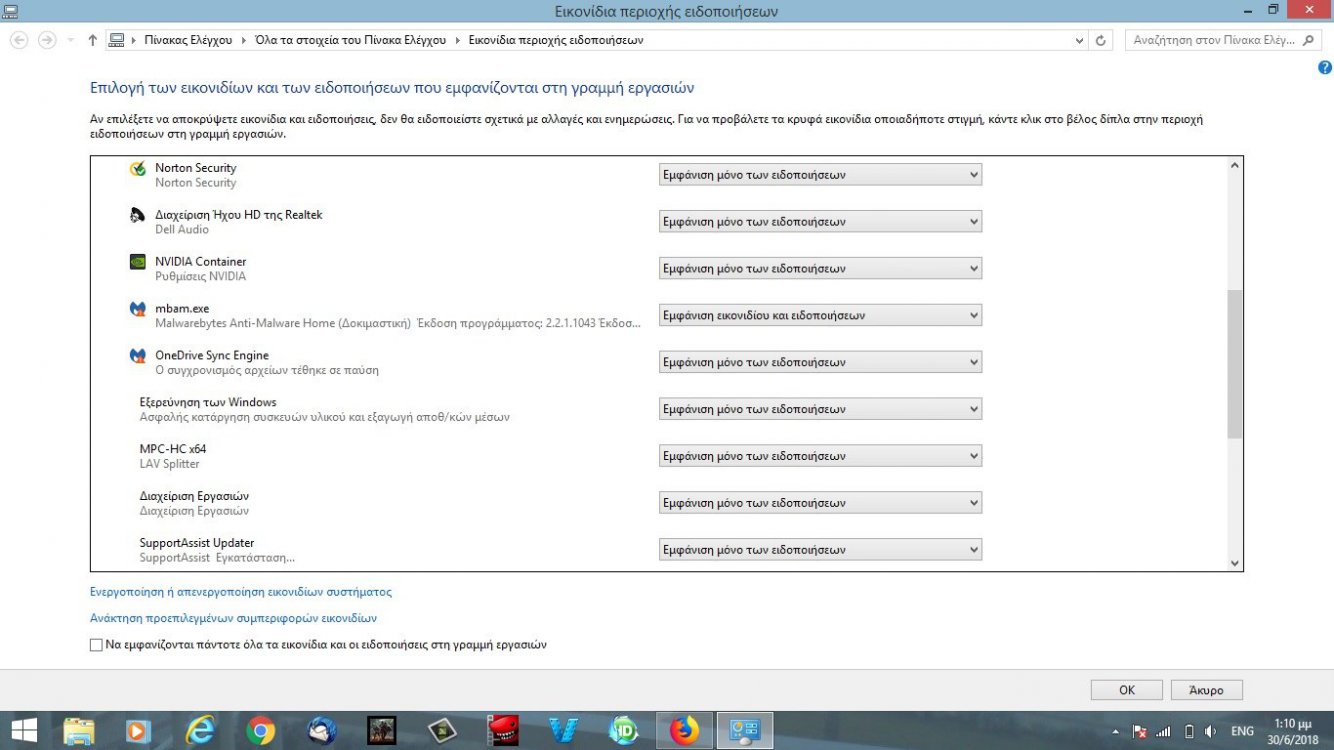This screenshot has width=1334, height=750.
Task: Expand the SupportAssist Updater behavior dropdown
Action: (820, 550)
